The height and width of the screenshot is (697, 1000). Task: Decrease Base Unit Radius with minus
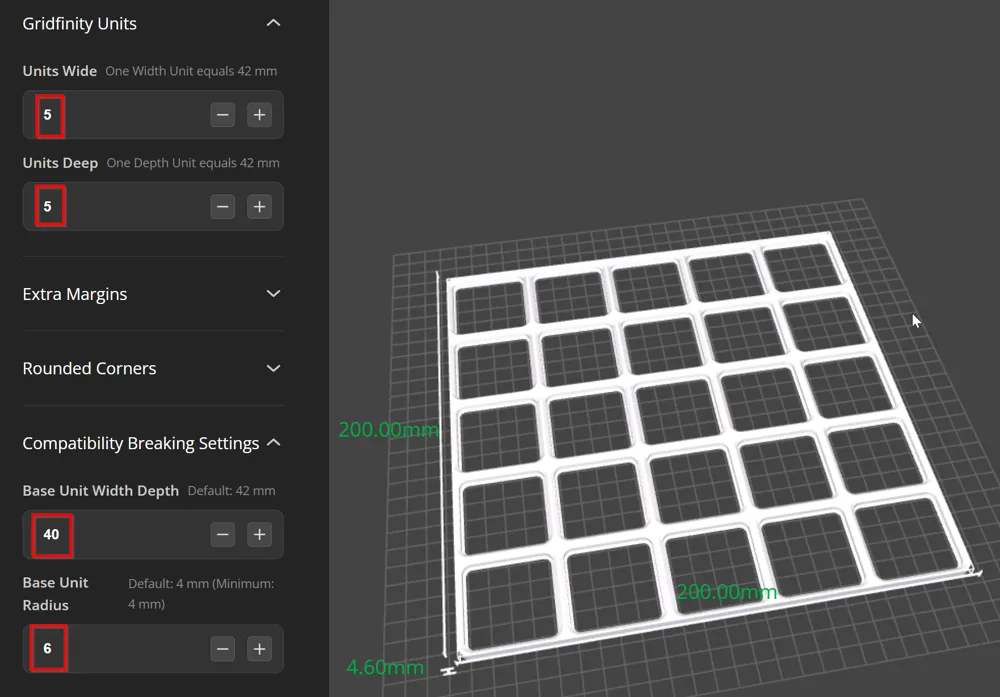click(x=222, y=648)
